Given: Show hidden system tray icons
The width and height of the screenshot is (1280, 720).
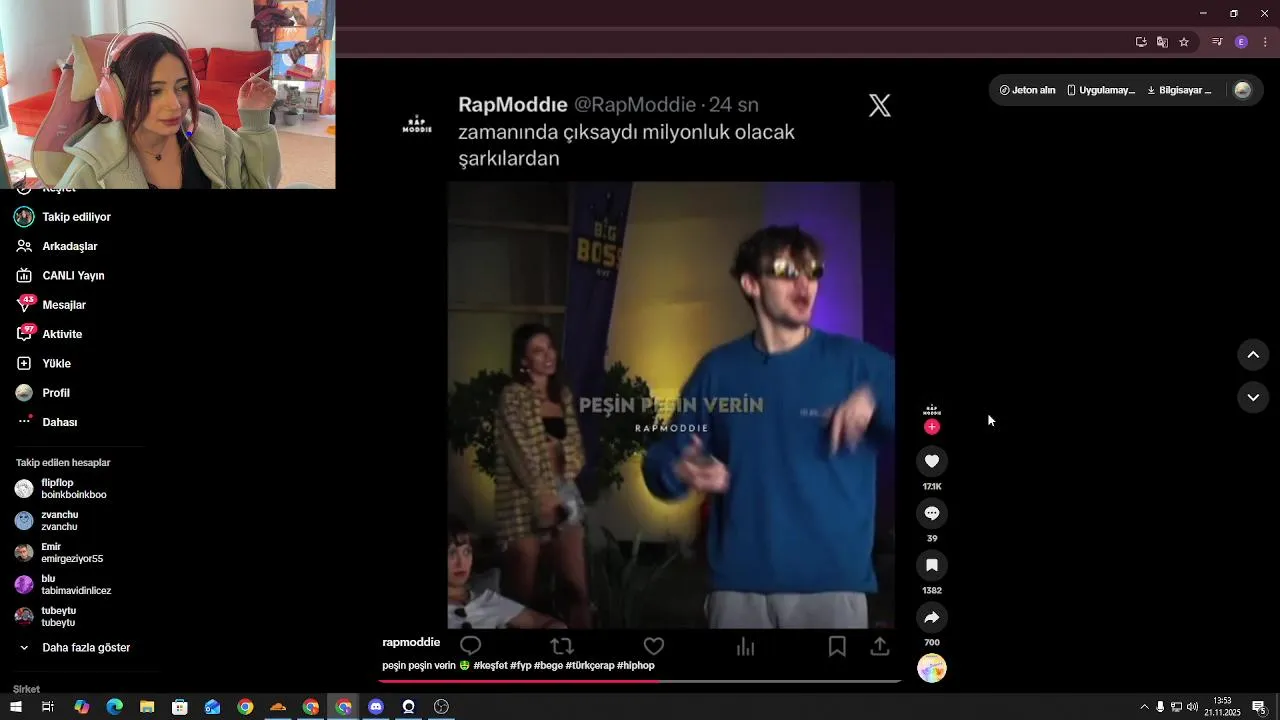Looking at the screenshot, I should point(1144,707).
